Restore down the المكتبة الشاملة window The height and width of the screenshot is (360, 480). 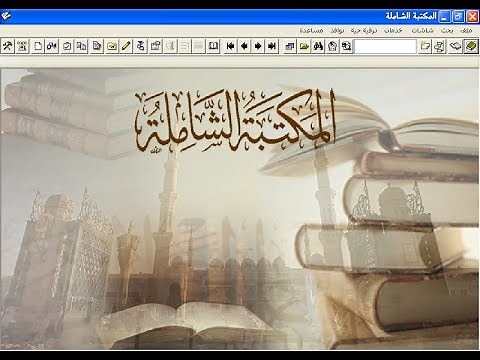point(458,16)
